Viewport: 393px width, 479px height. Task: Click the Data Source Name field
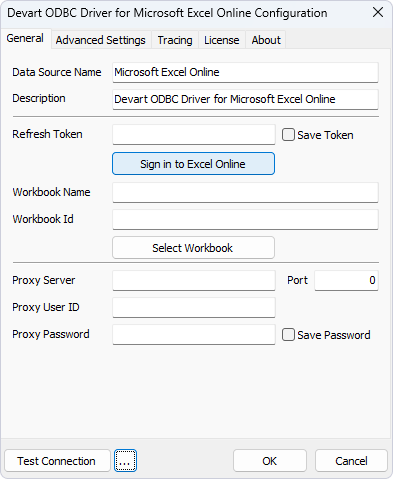click(245, 72)
